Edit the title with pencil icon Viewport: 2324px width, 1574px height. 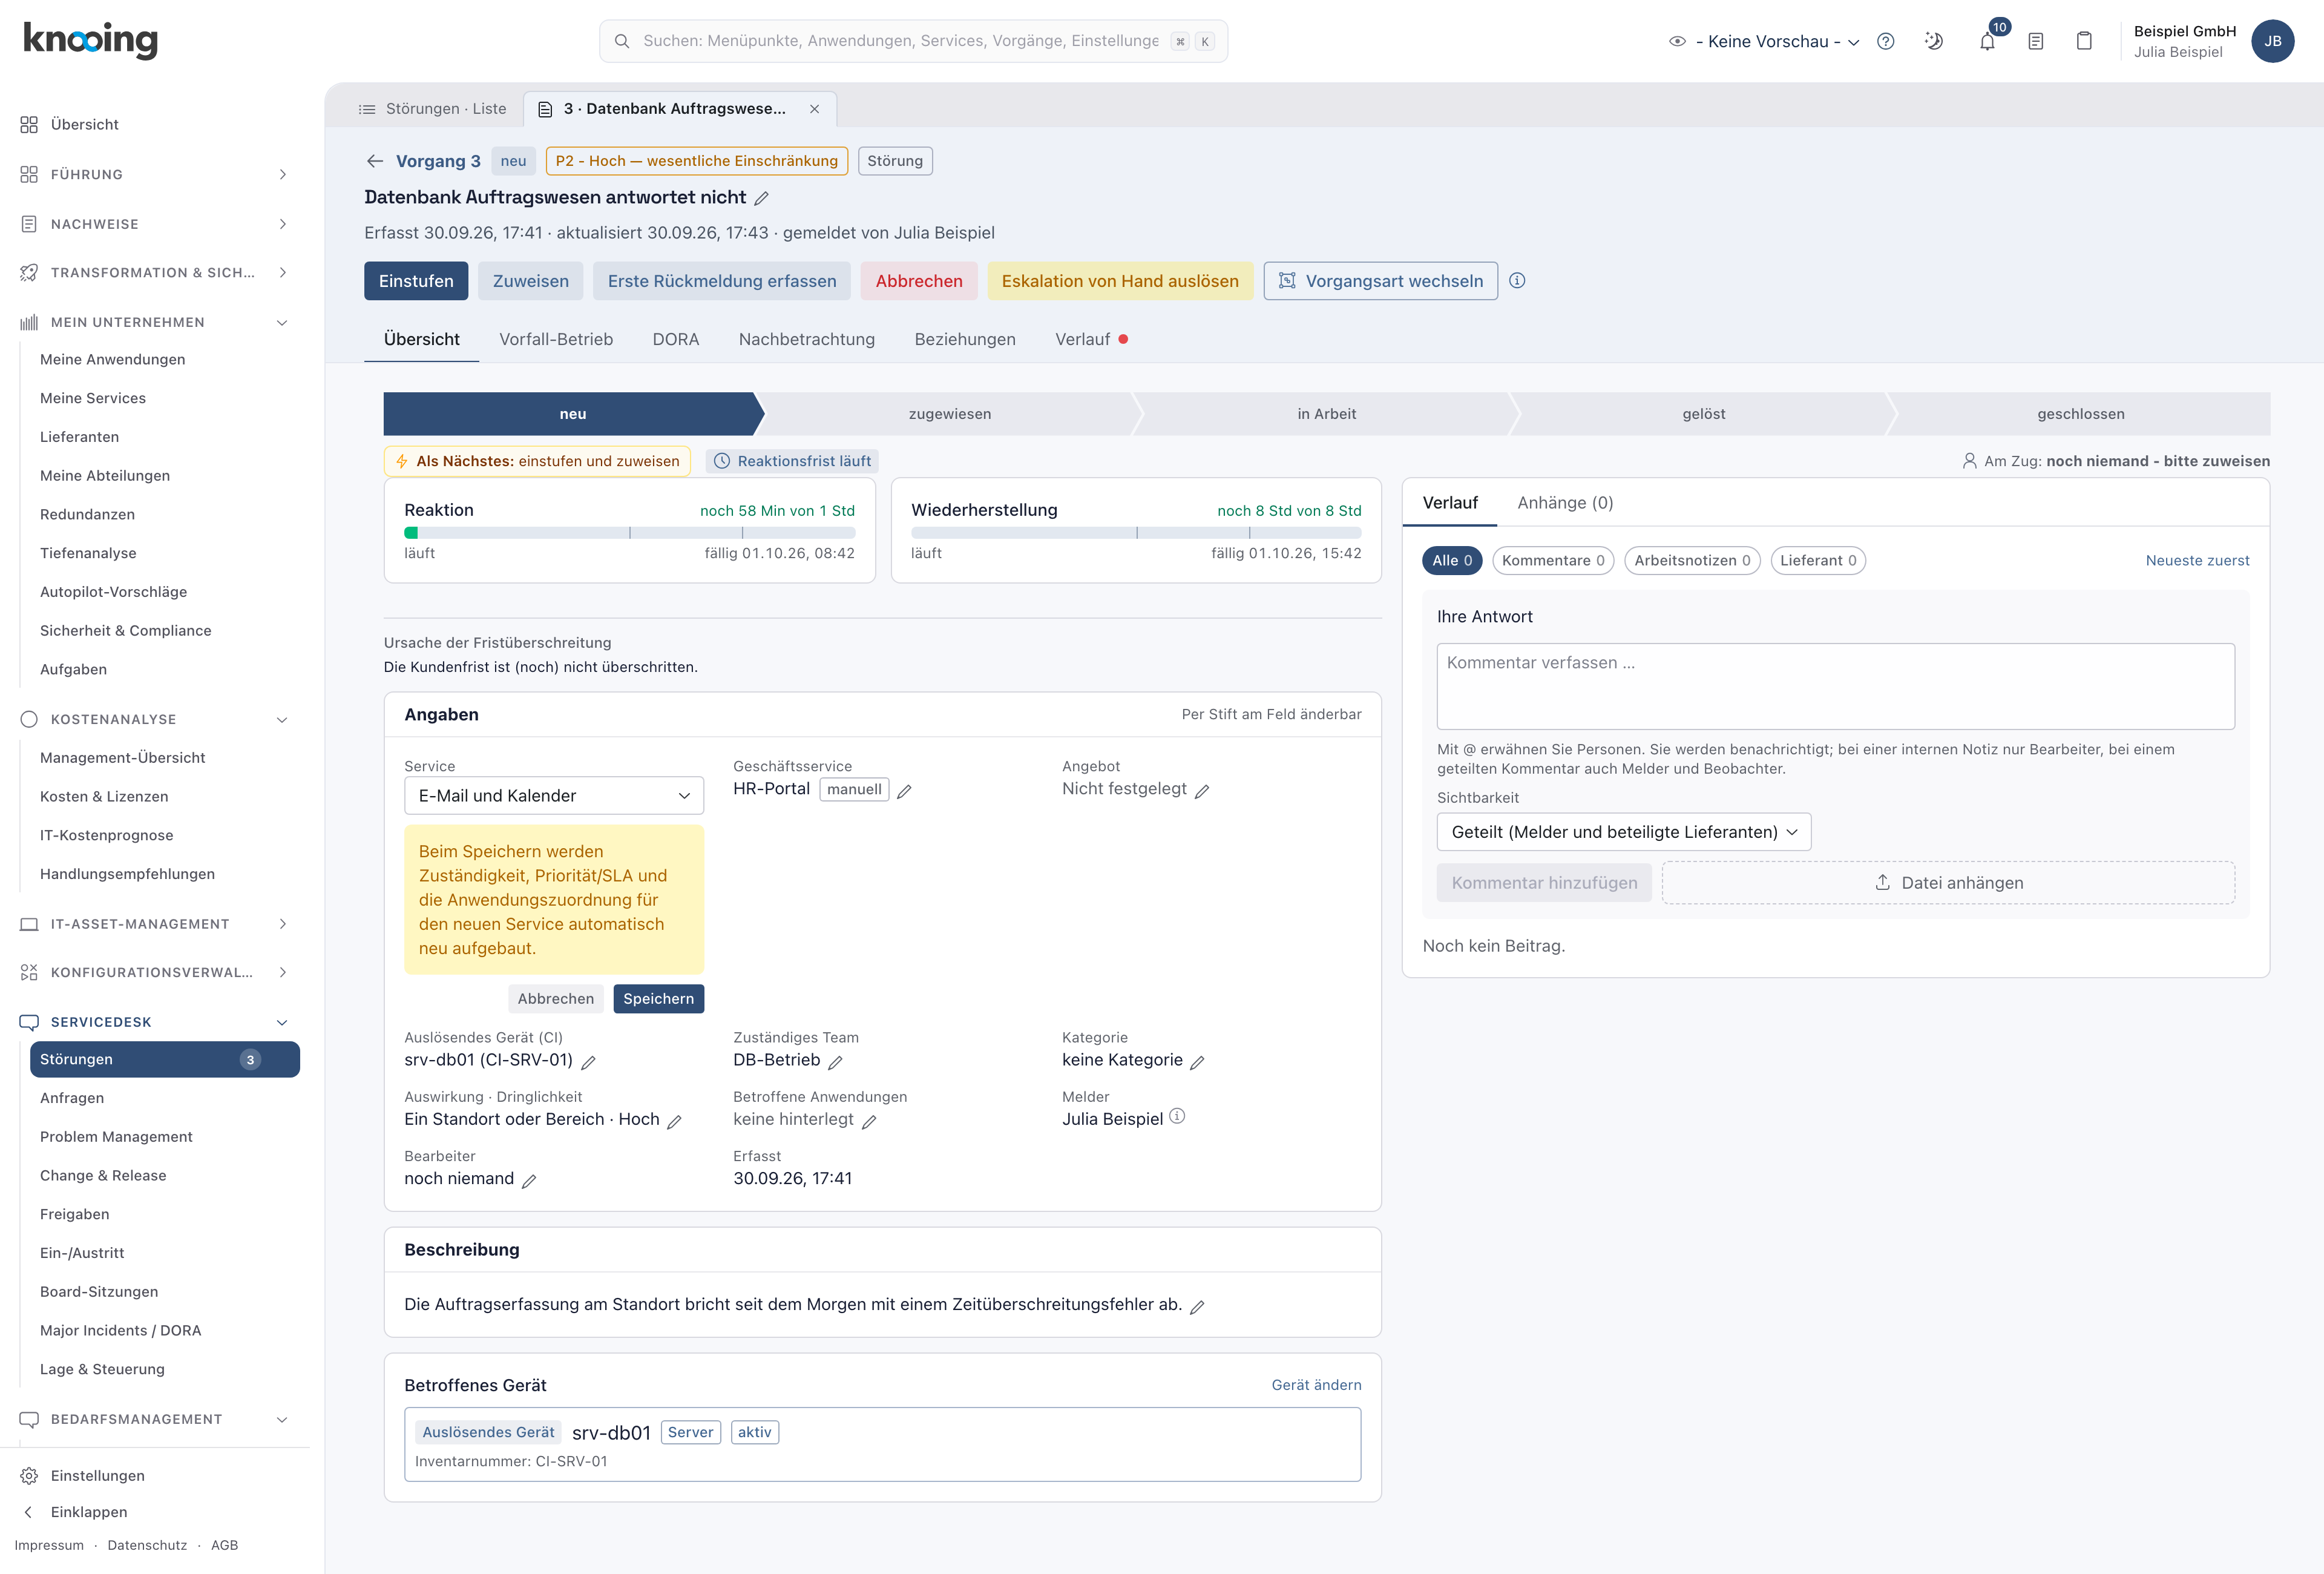point(762,198)
